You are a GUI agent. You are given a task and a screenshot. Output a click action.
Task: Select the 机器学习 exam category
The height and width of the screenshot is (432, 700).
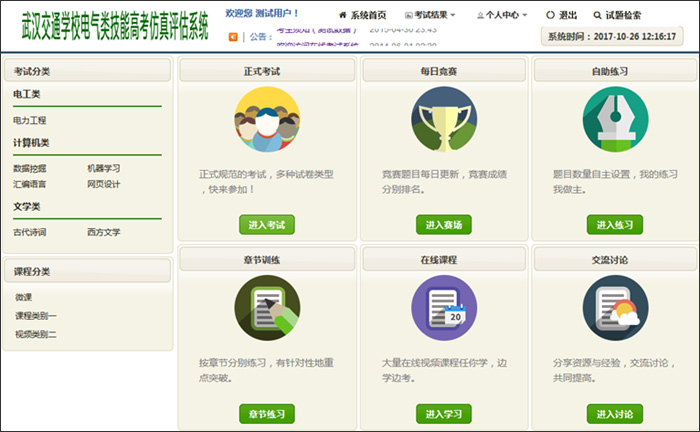click(x=104, y=168)
